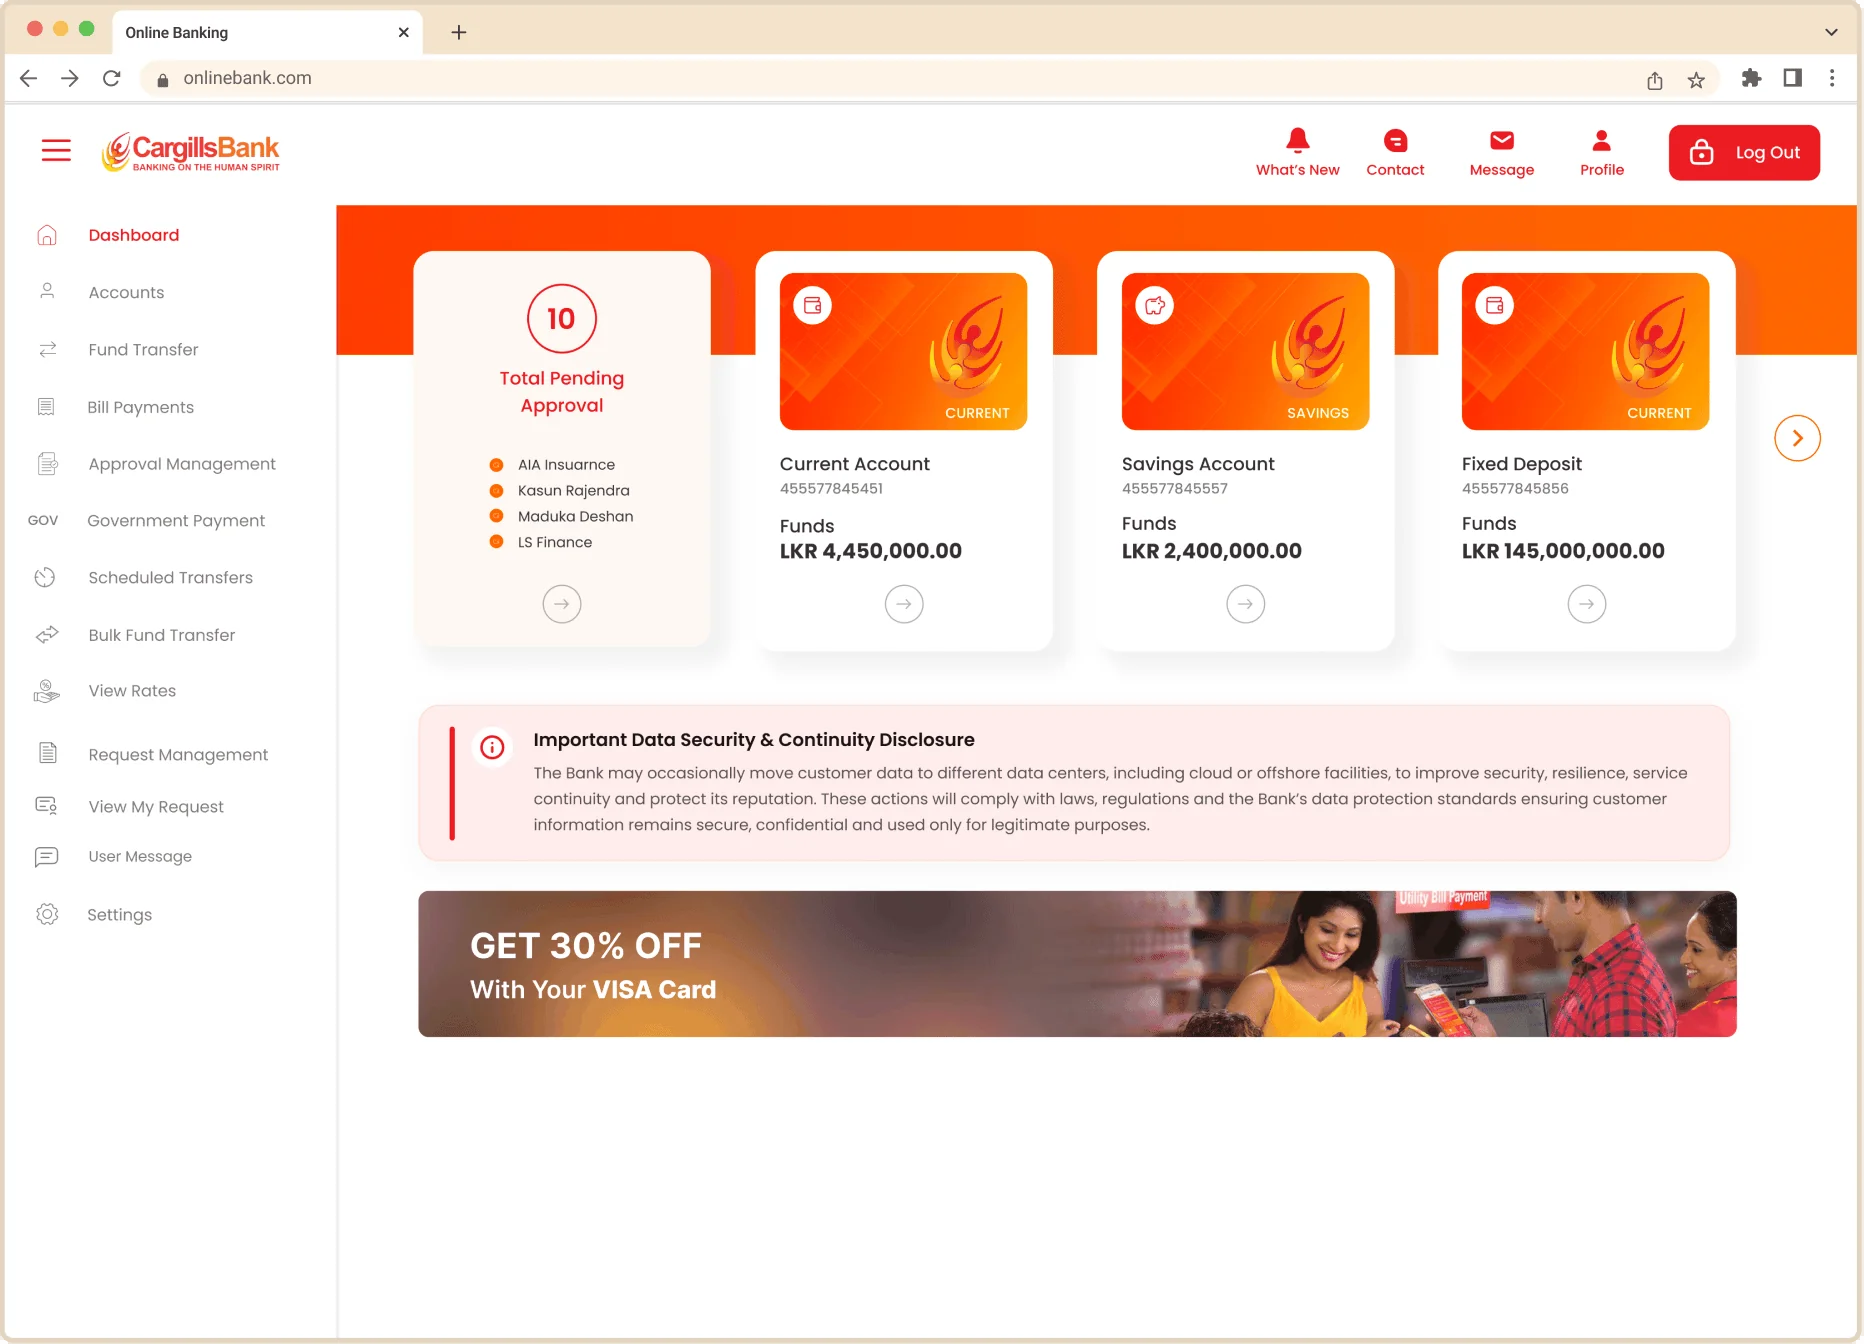The height and width of the screenshot is (1344, 1864).
Task: Click the Approval Management sidebar icon
Action: (x=47, y=464)
